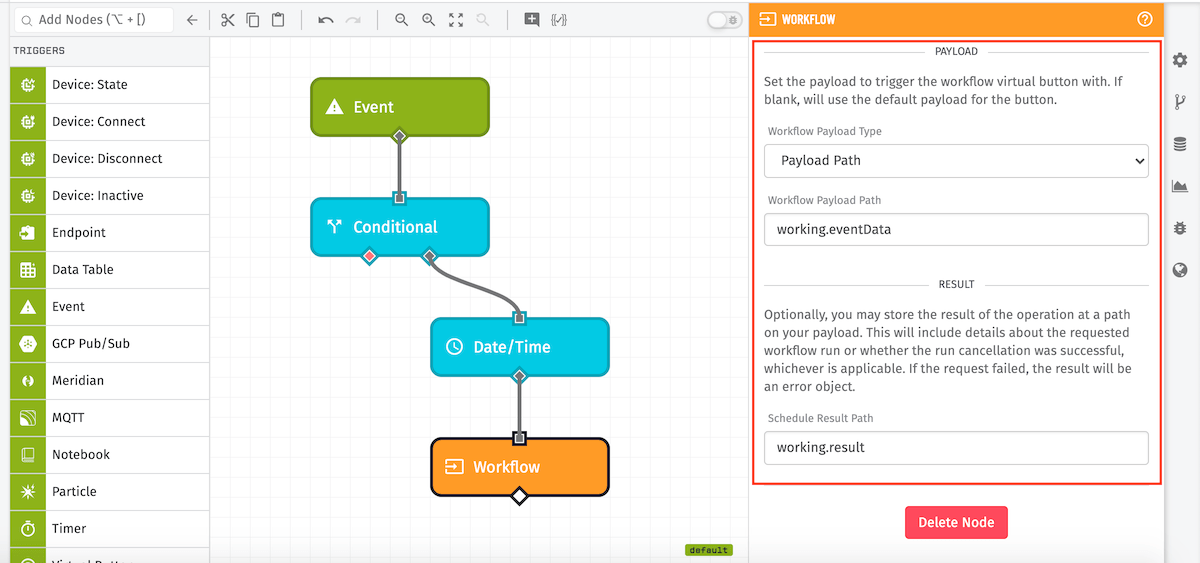
Task: Select the orange Workflow node on canvas
Action: tap(519, 467)
